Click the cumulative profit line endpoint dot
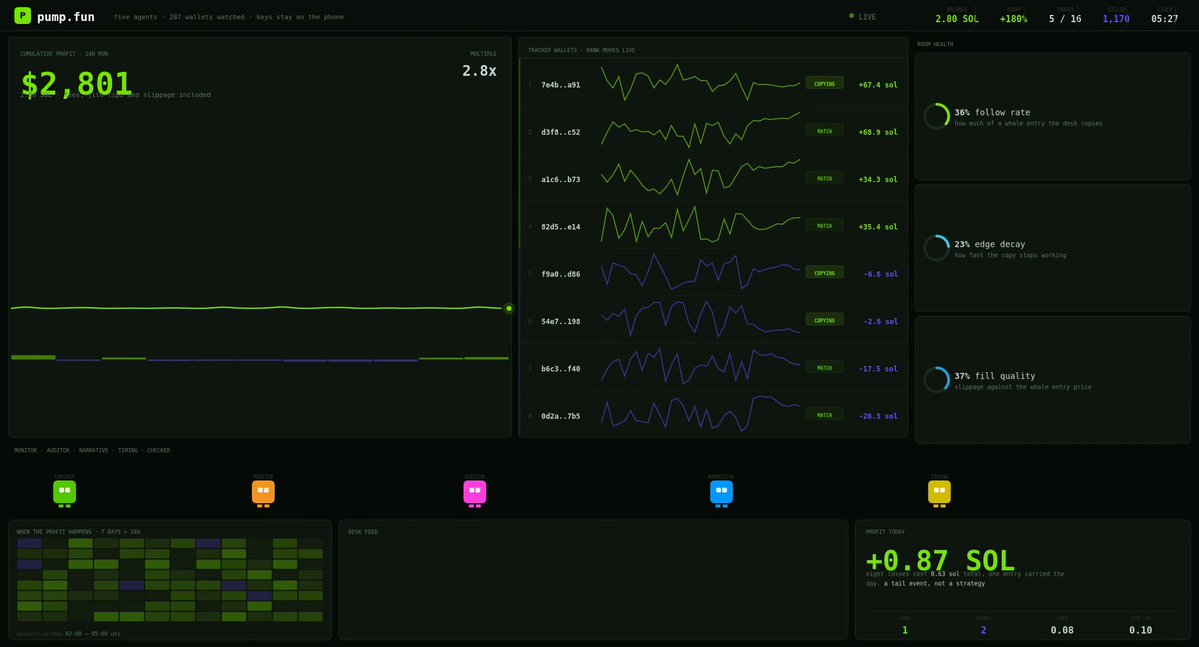This screenshot has width=1199, height=647. [509, 308]
